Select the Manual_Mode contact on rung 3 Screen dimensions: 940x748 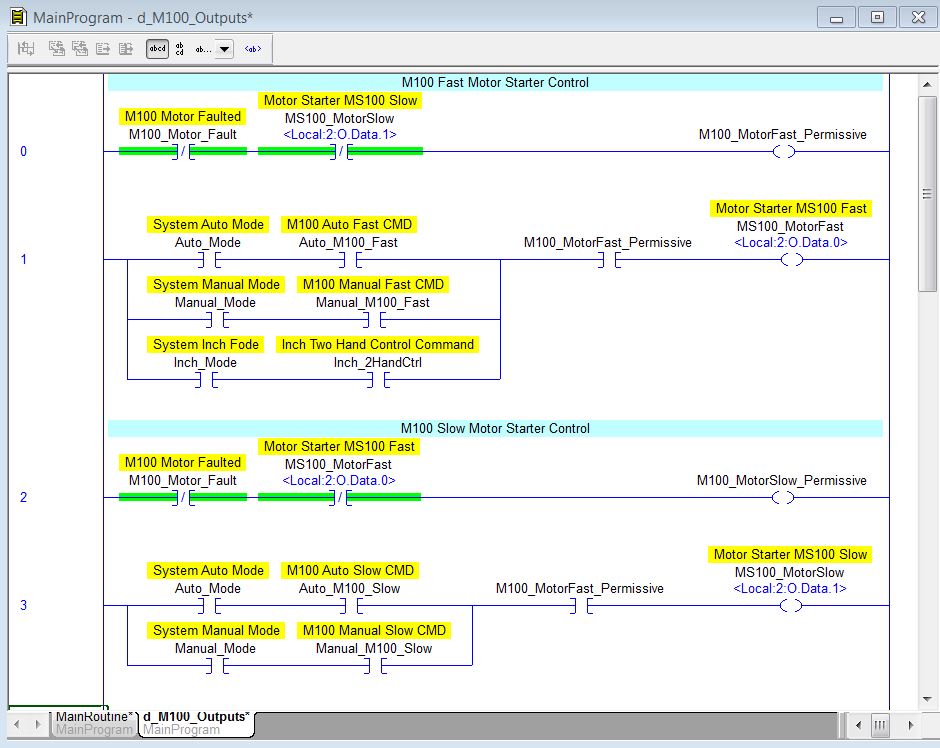click(x=216, y=665)
